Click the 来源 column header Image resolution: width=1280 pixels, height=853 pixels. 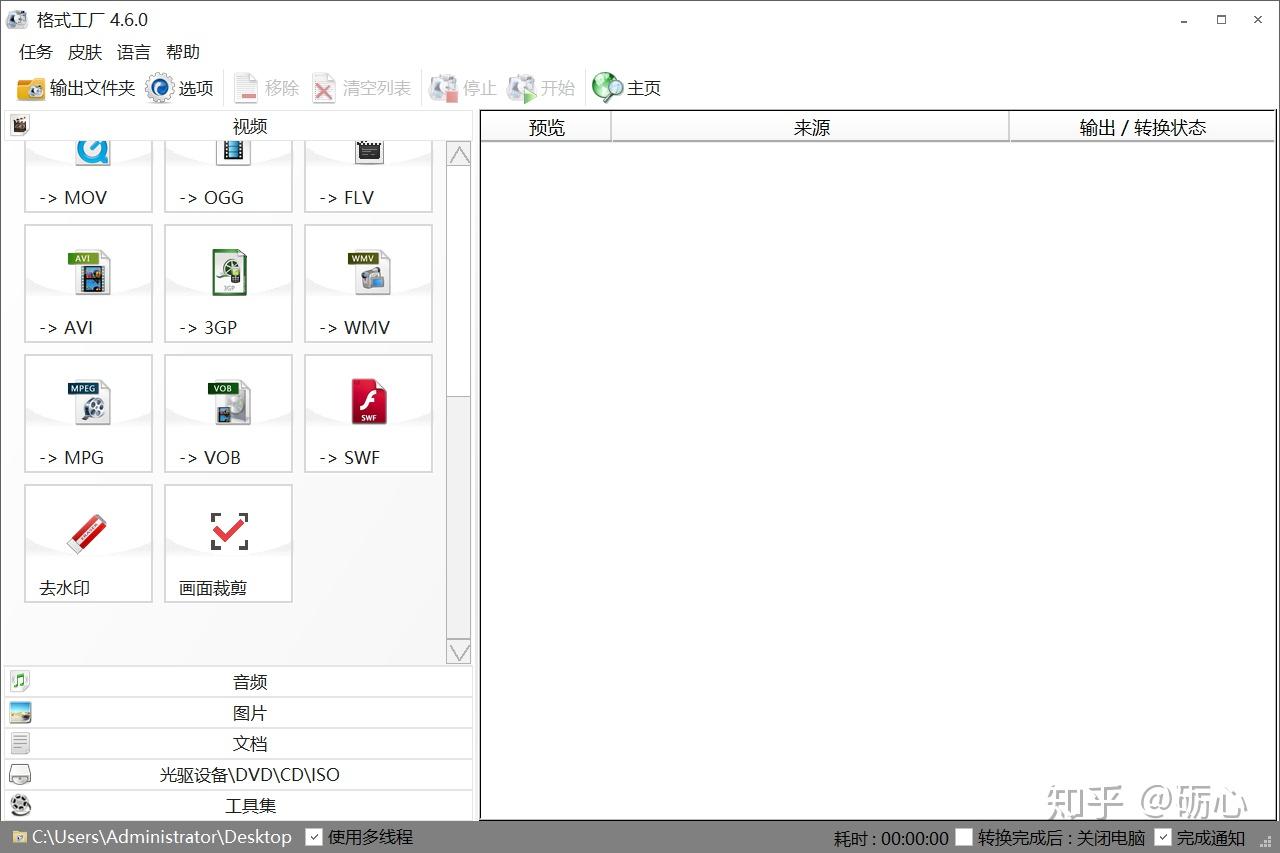pyautogui.click(x=811, y=127)
